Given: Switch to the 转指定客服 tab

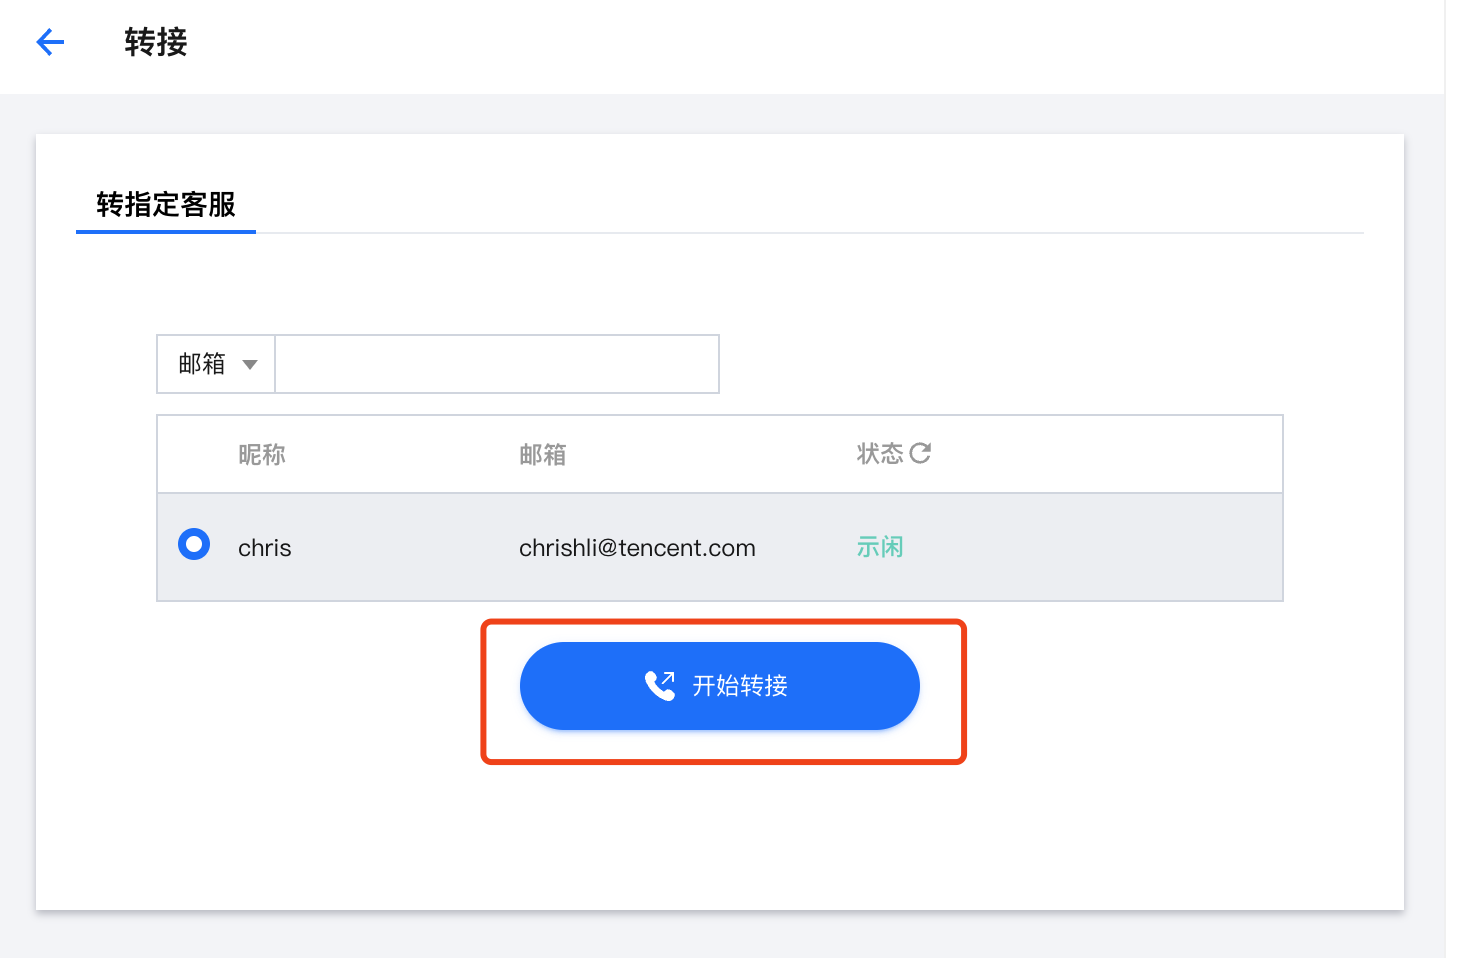Looking at the screenshot, I should coord(166,205).
